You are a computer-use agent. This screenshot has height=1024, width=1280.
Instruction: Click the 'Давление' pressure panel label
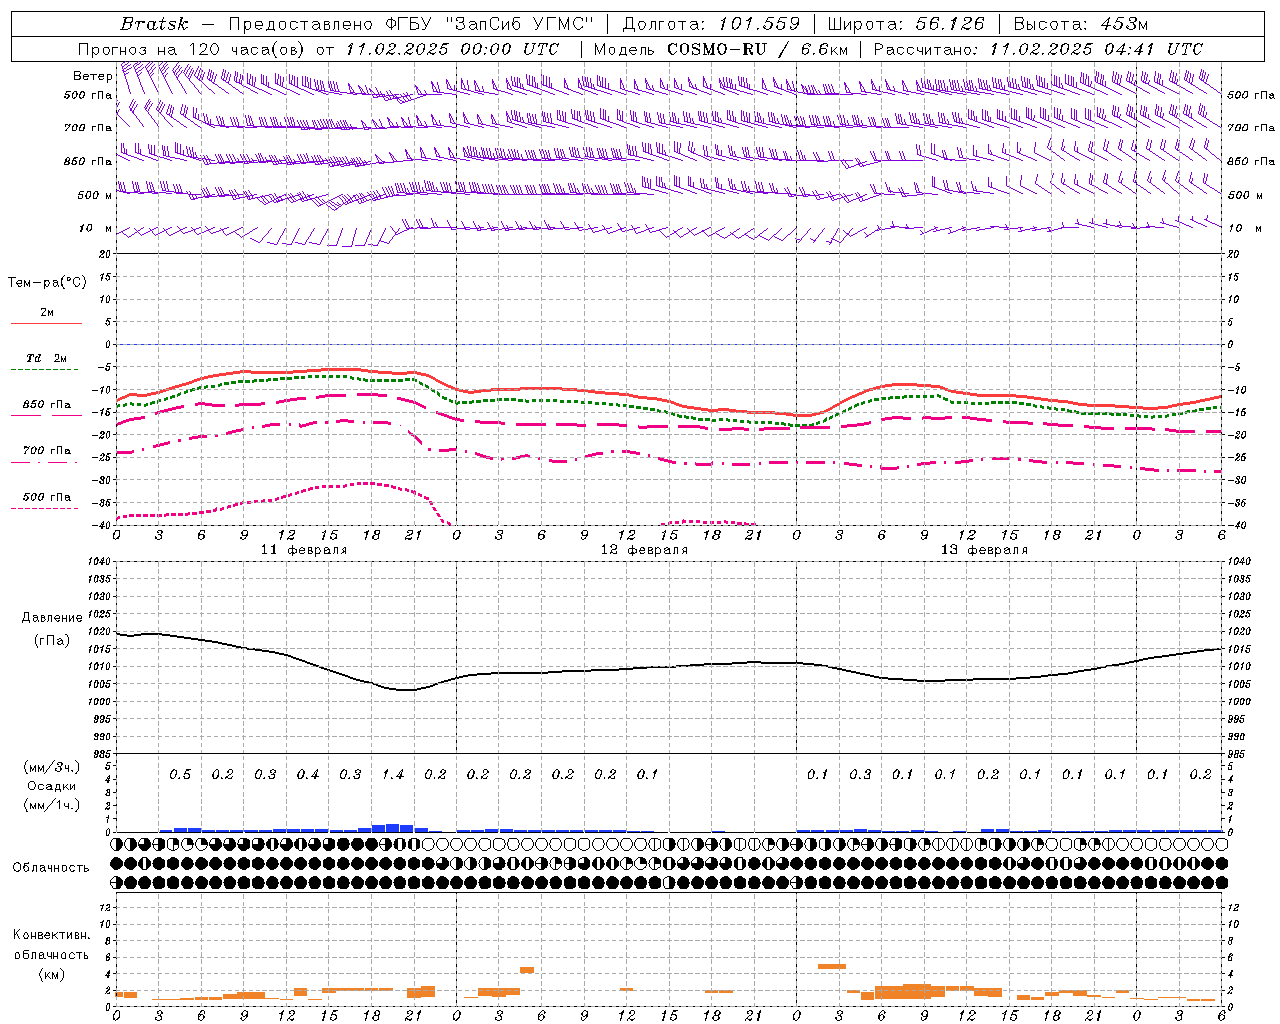[x=52, y=618]
